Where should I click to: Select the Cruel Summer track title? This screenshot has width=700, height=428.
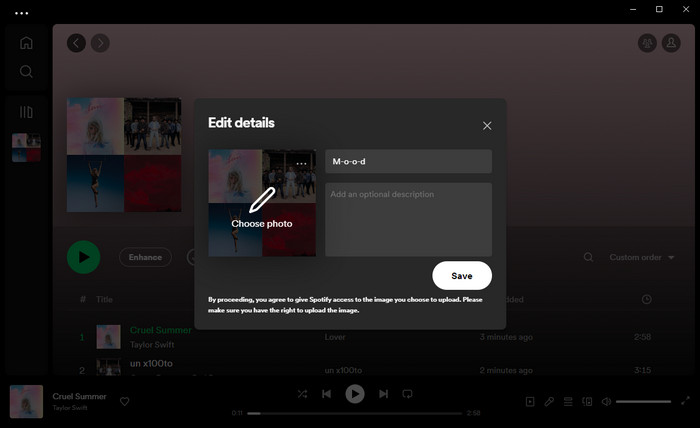[x=161, y=330]
